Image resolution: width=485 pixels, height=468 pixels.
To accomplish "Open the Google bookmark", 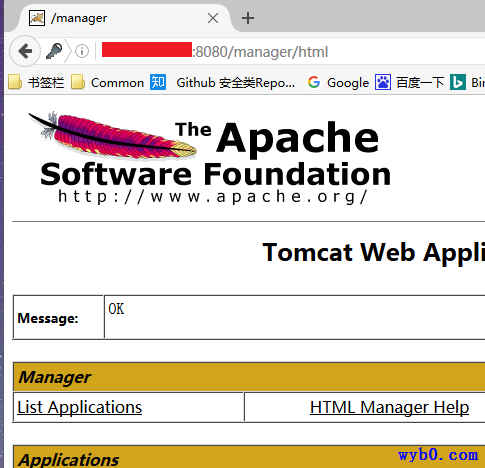I will click(x=338, y=82).
